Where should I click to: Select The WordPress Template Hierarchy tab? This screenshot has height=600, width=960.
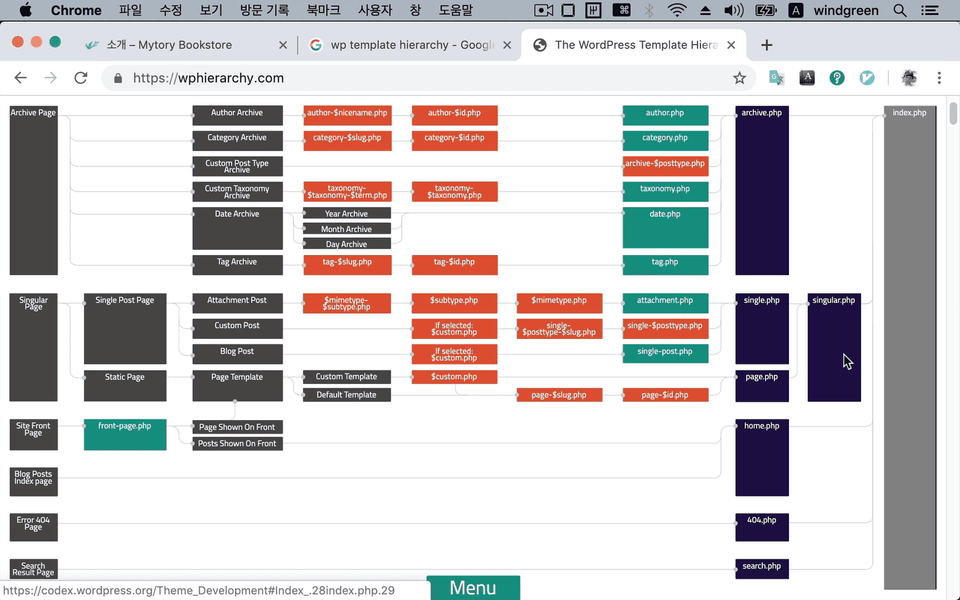[x=636, y=45]
